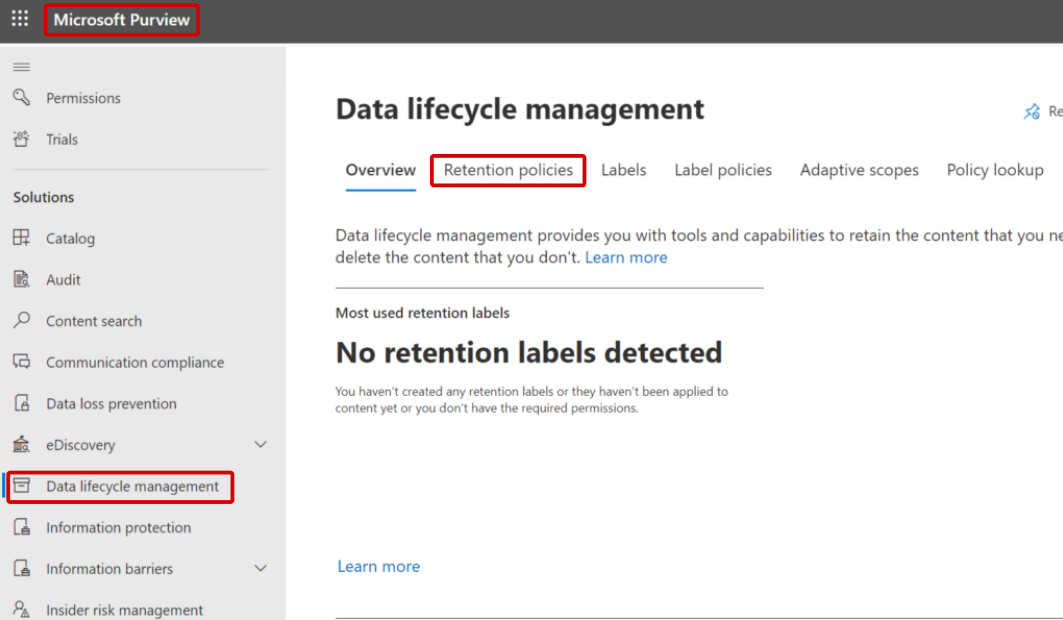The image size is (1063, 620).
Task: Click the Permissions key icon
Action: point(21,97)
